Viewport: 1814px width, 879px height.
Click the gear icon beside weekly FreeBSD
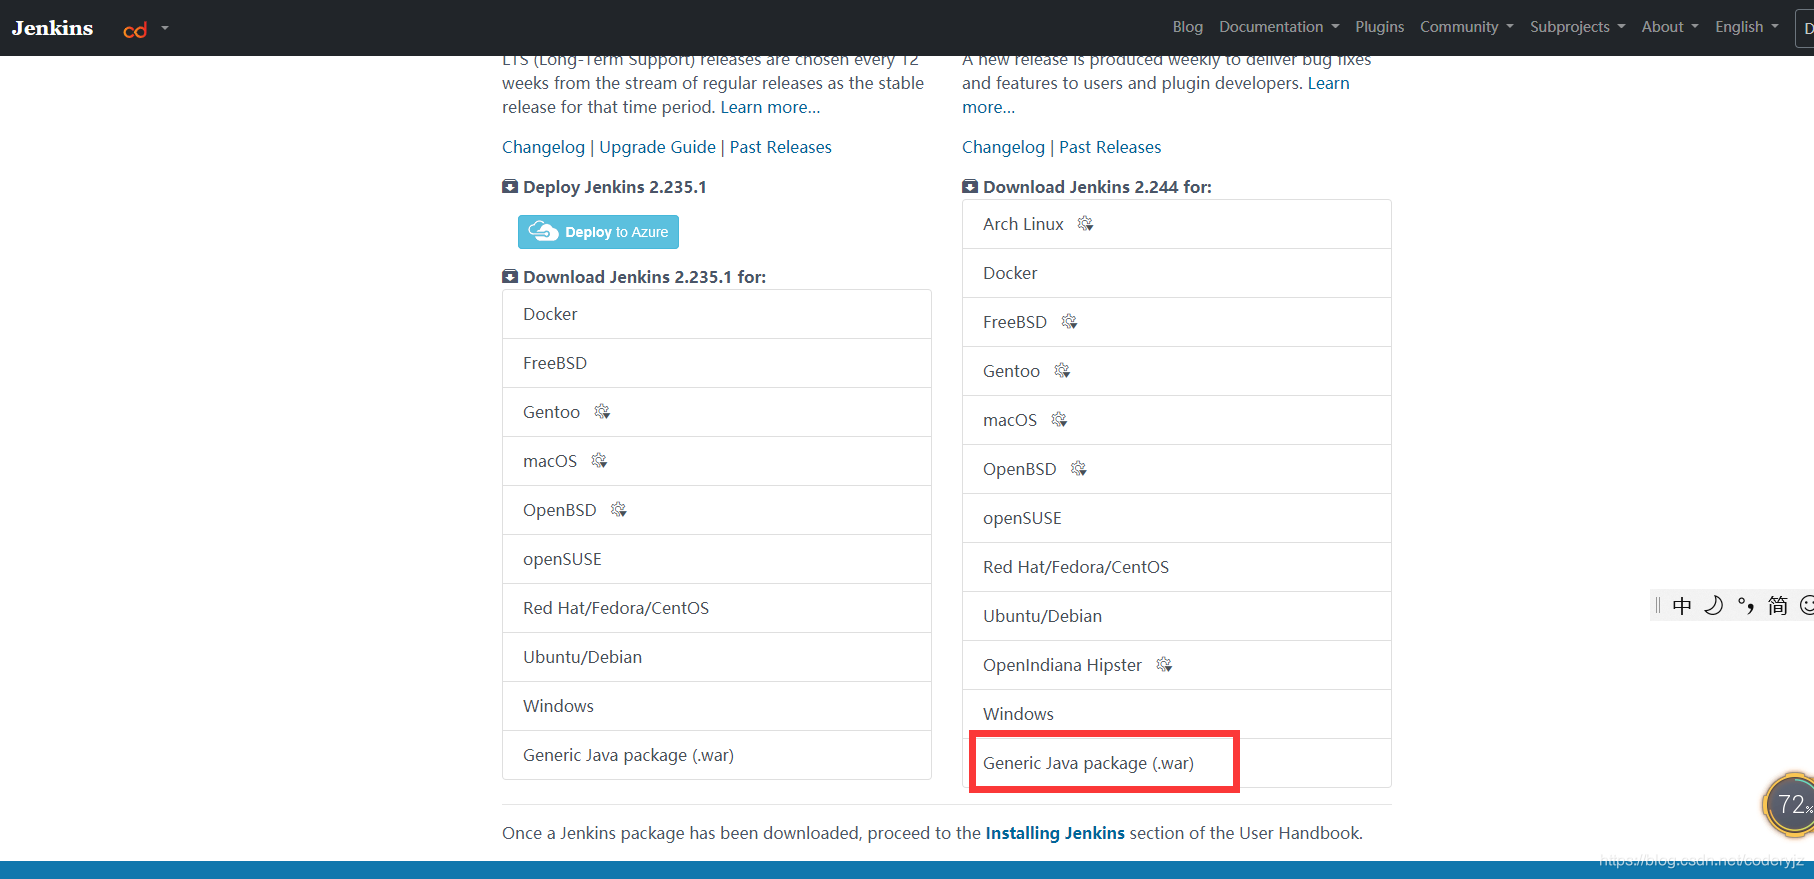coord(1069,322)
